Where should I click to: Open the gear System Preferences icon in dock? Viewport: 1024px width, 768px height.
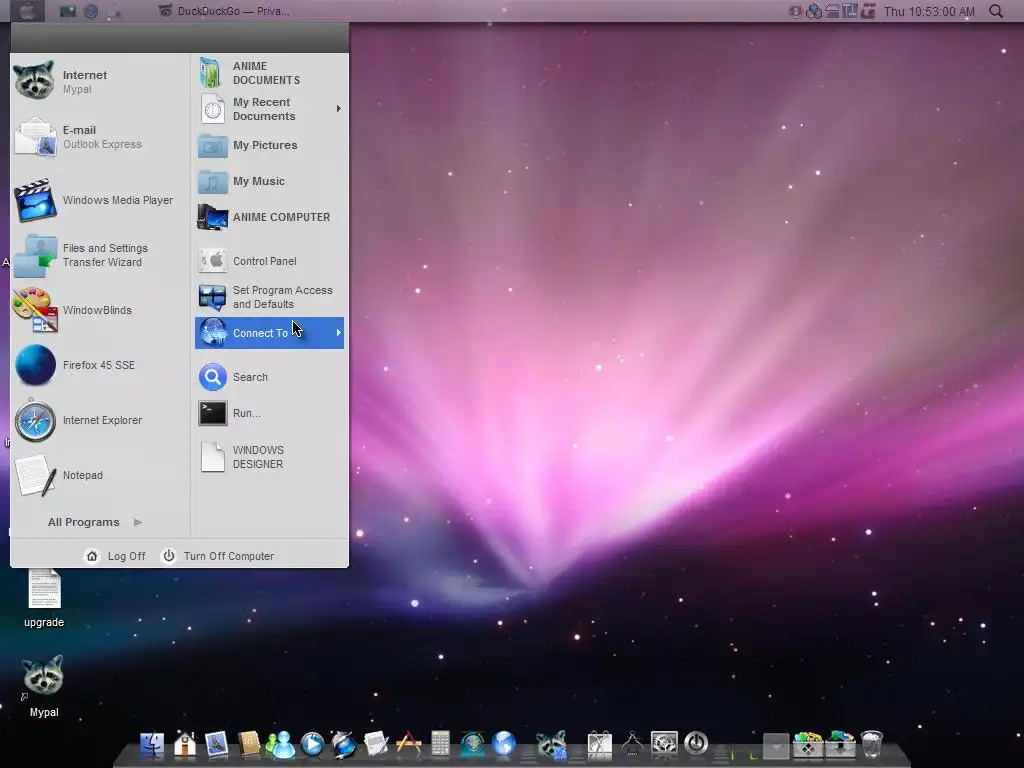tap(664, 745)
